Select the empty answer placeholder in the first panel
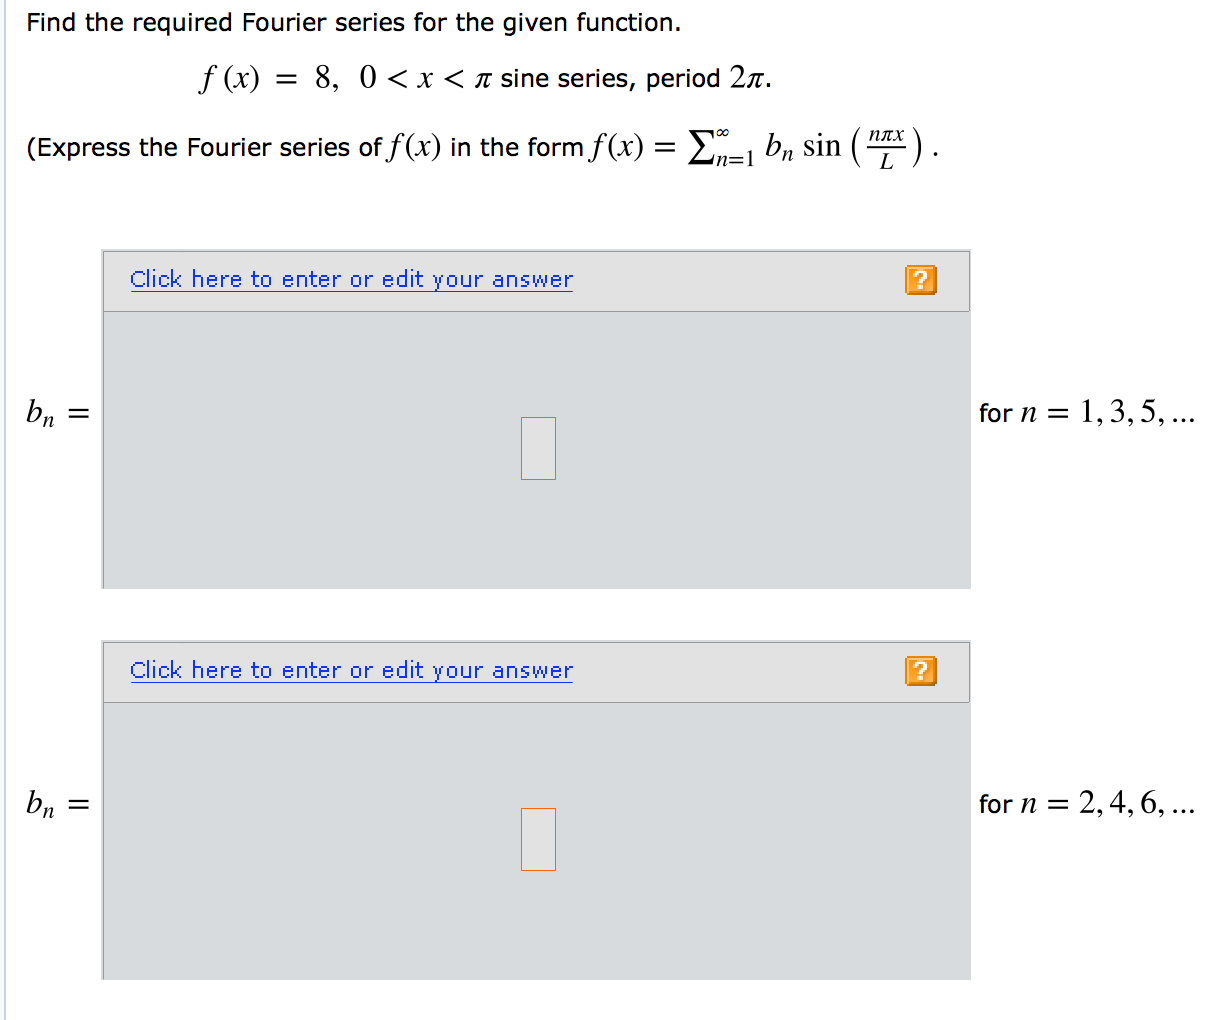This screenshot has height=1020, width=1230. point(538,448)
